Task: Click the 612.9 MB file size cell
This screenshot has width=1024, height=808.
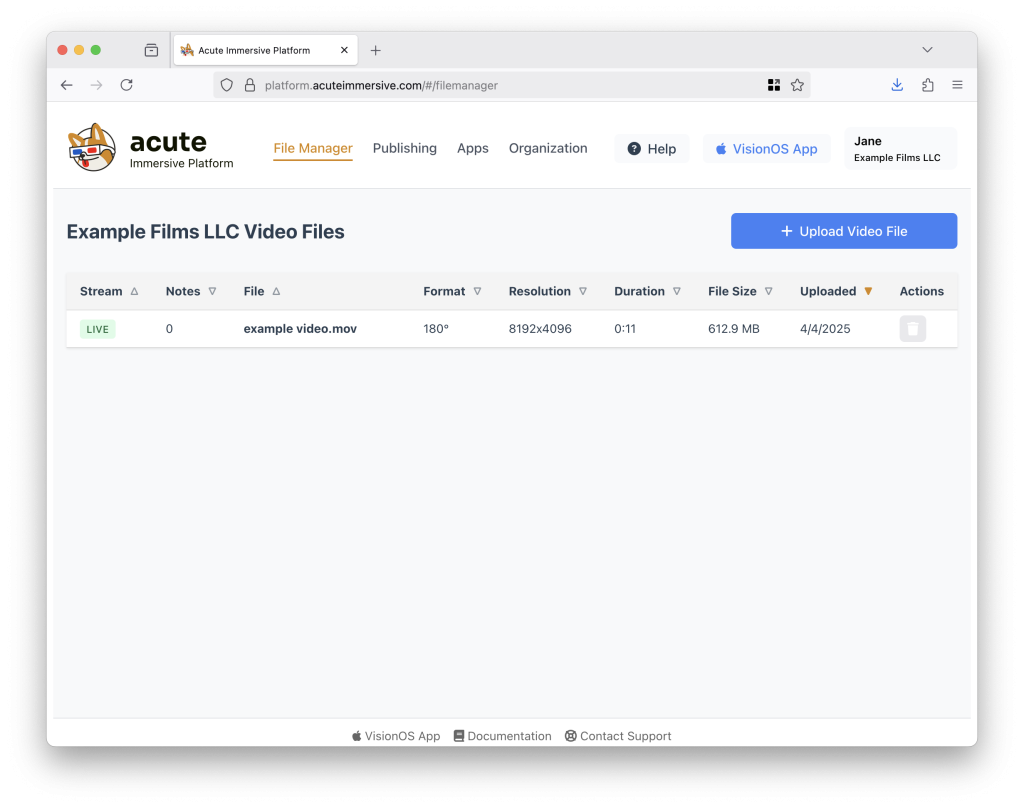Action: pyautogui.click(x=734, y=329)
